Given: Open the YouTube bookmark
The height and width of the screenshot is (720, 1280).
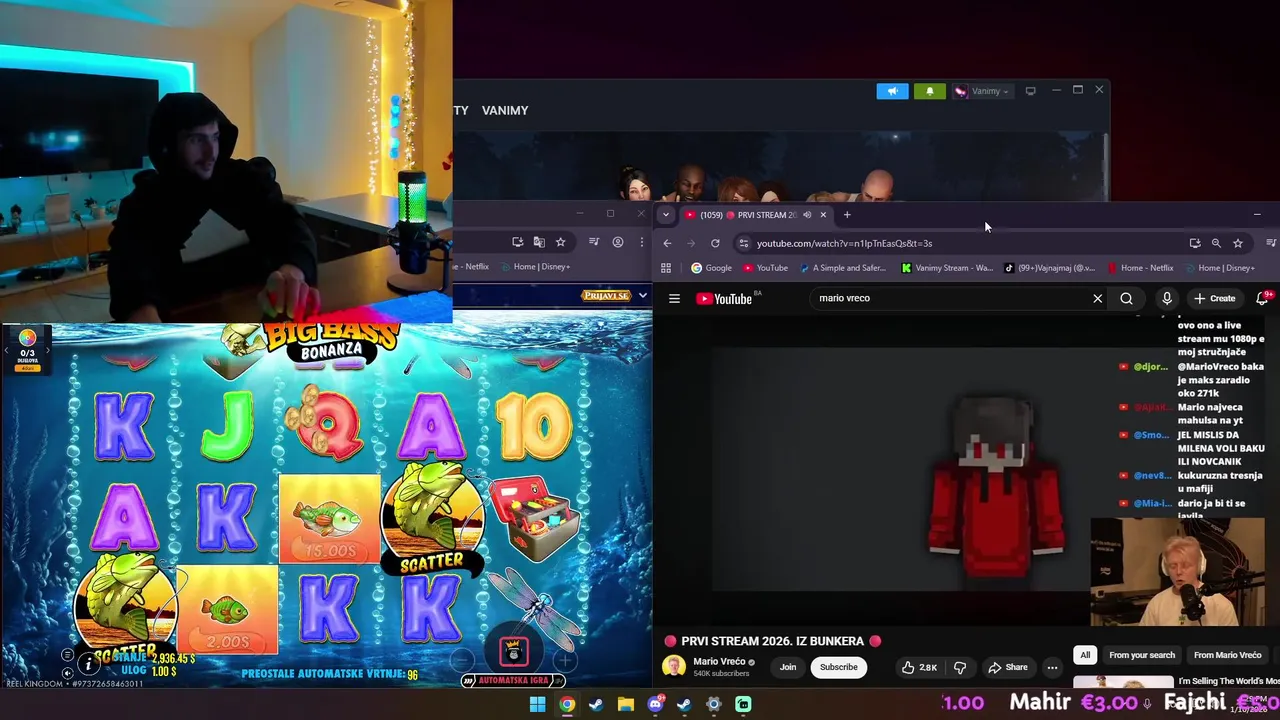Looking at the screenshot, I should pos(765,268).
